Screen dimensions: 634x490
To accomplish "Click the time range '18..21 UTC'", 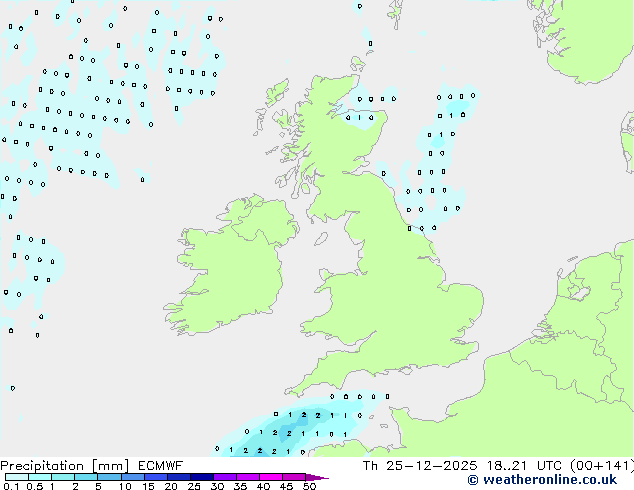I will 524,466.
